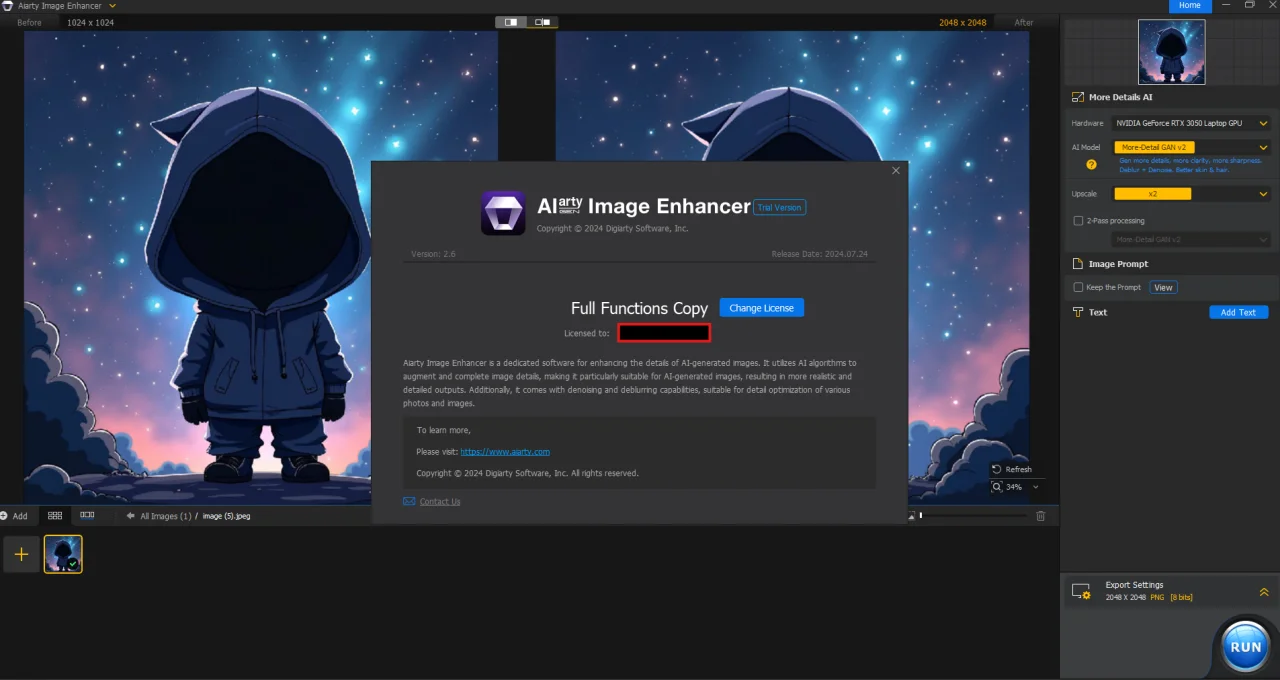This screenshot has width=1280, height=680.
Task: Click the zoom magnifier icon
Action: (997, 487)
